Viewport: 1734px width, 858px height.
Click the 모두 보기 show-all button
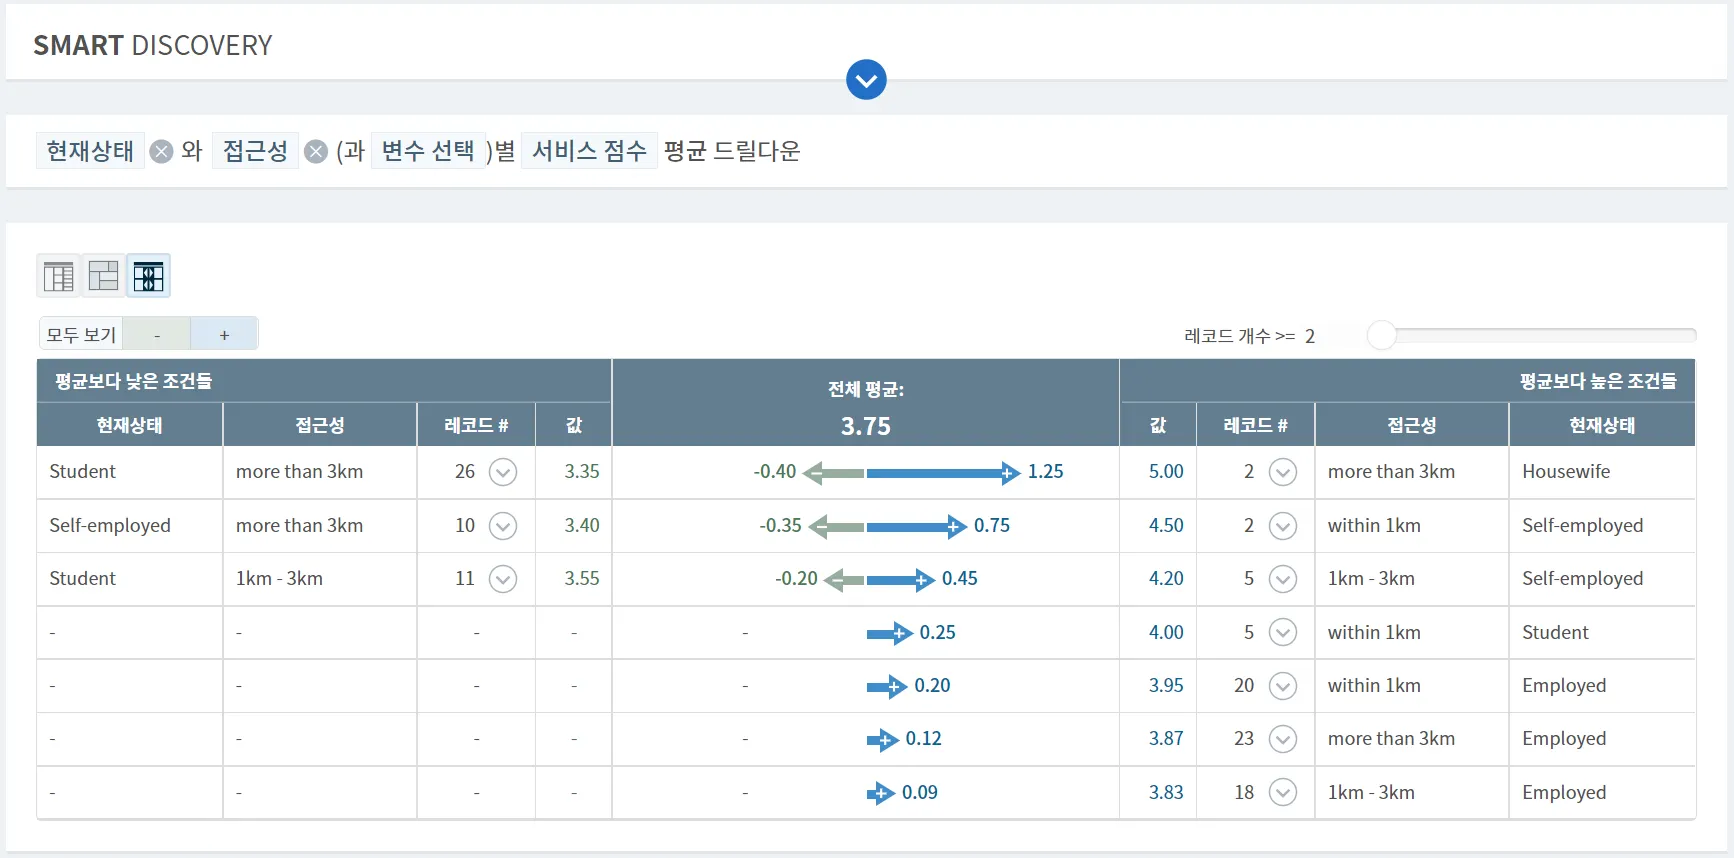(81, 335)
